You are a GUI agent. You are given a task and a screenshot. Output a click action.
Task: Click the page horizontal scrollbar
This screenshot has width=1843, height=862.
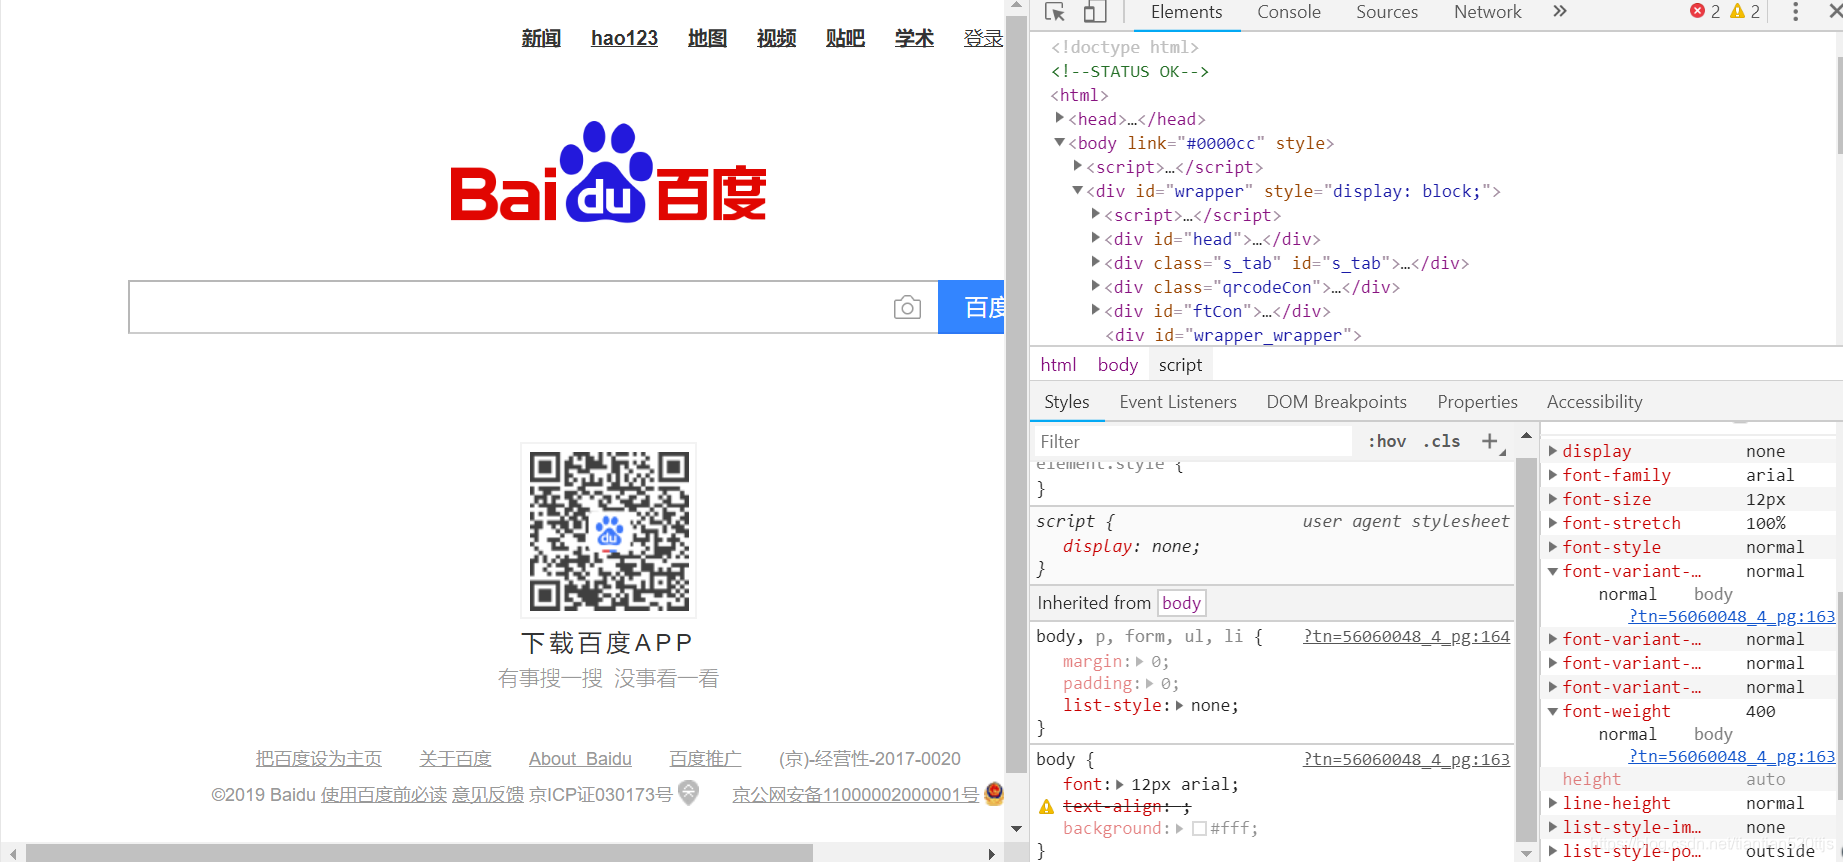coord(419,853)
